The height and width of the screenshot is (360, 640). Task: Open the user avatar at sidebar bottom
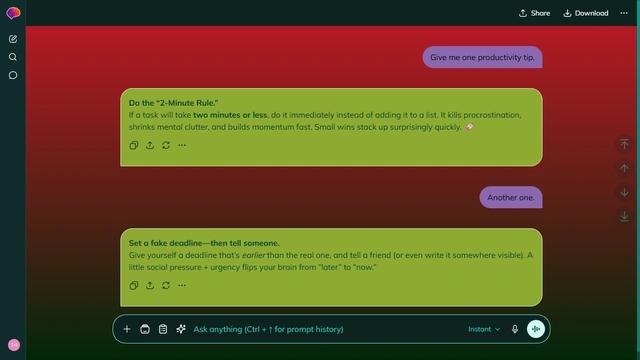coord(14,345)
